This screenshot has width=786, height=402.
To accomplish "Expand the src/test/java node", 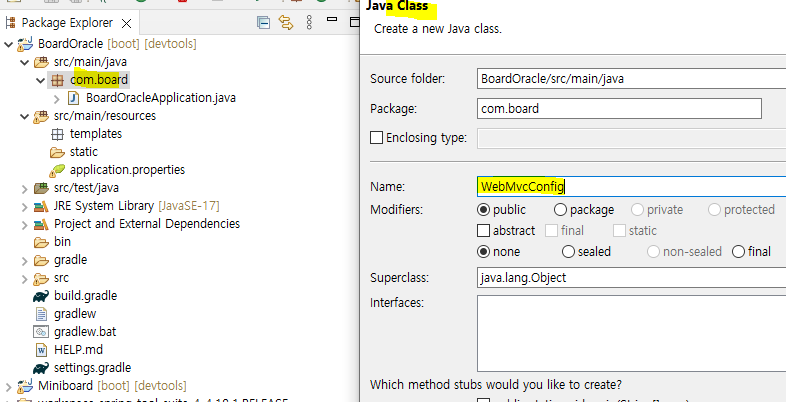I will (x=25, y=189).
